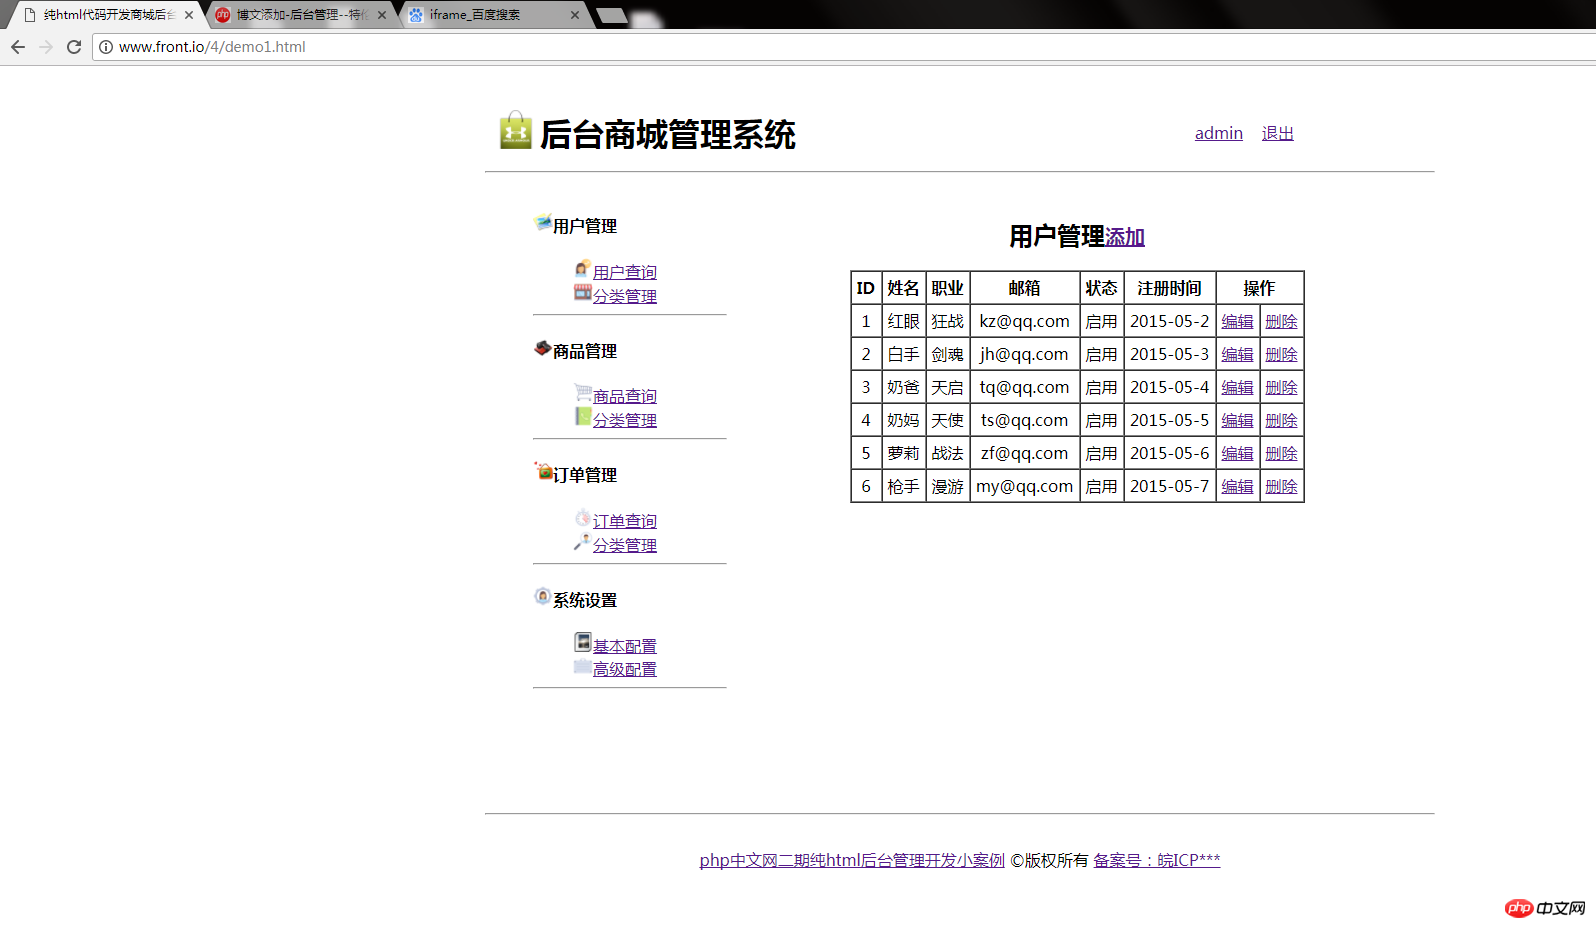Click the 邮箱 column header

[1025, 288]
